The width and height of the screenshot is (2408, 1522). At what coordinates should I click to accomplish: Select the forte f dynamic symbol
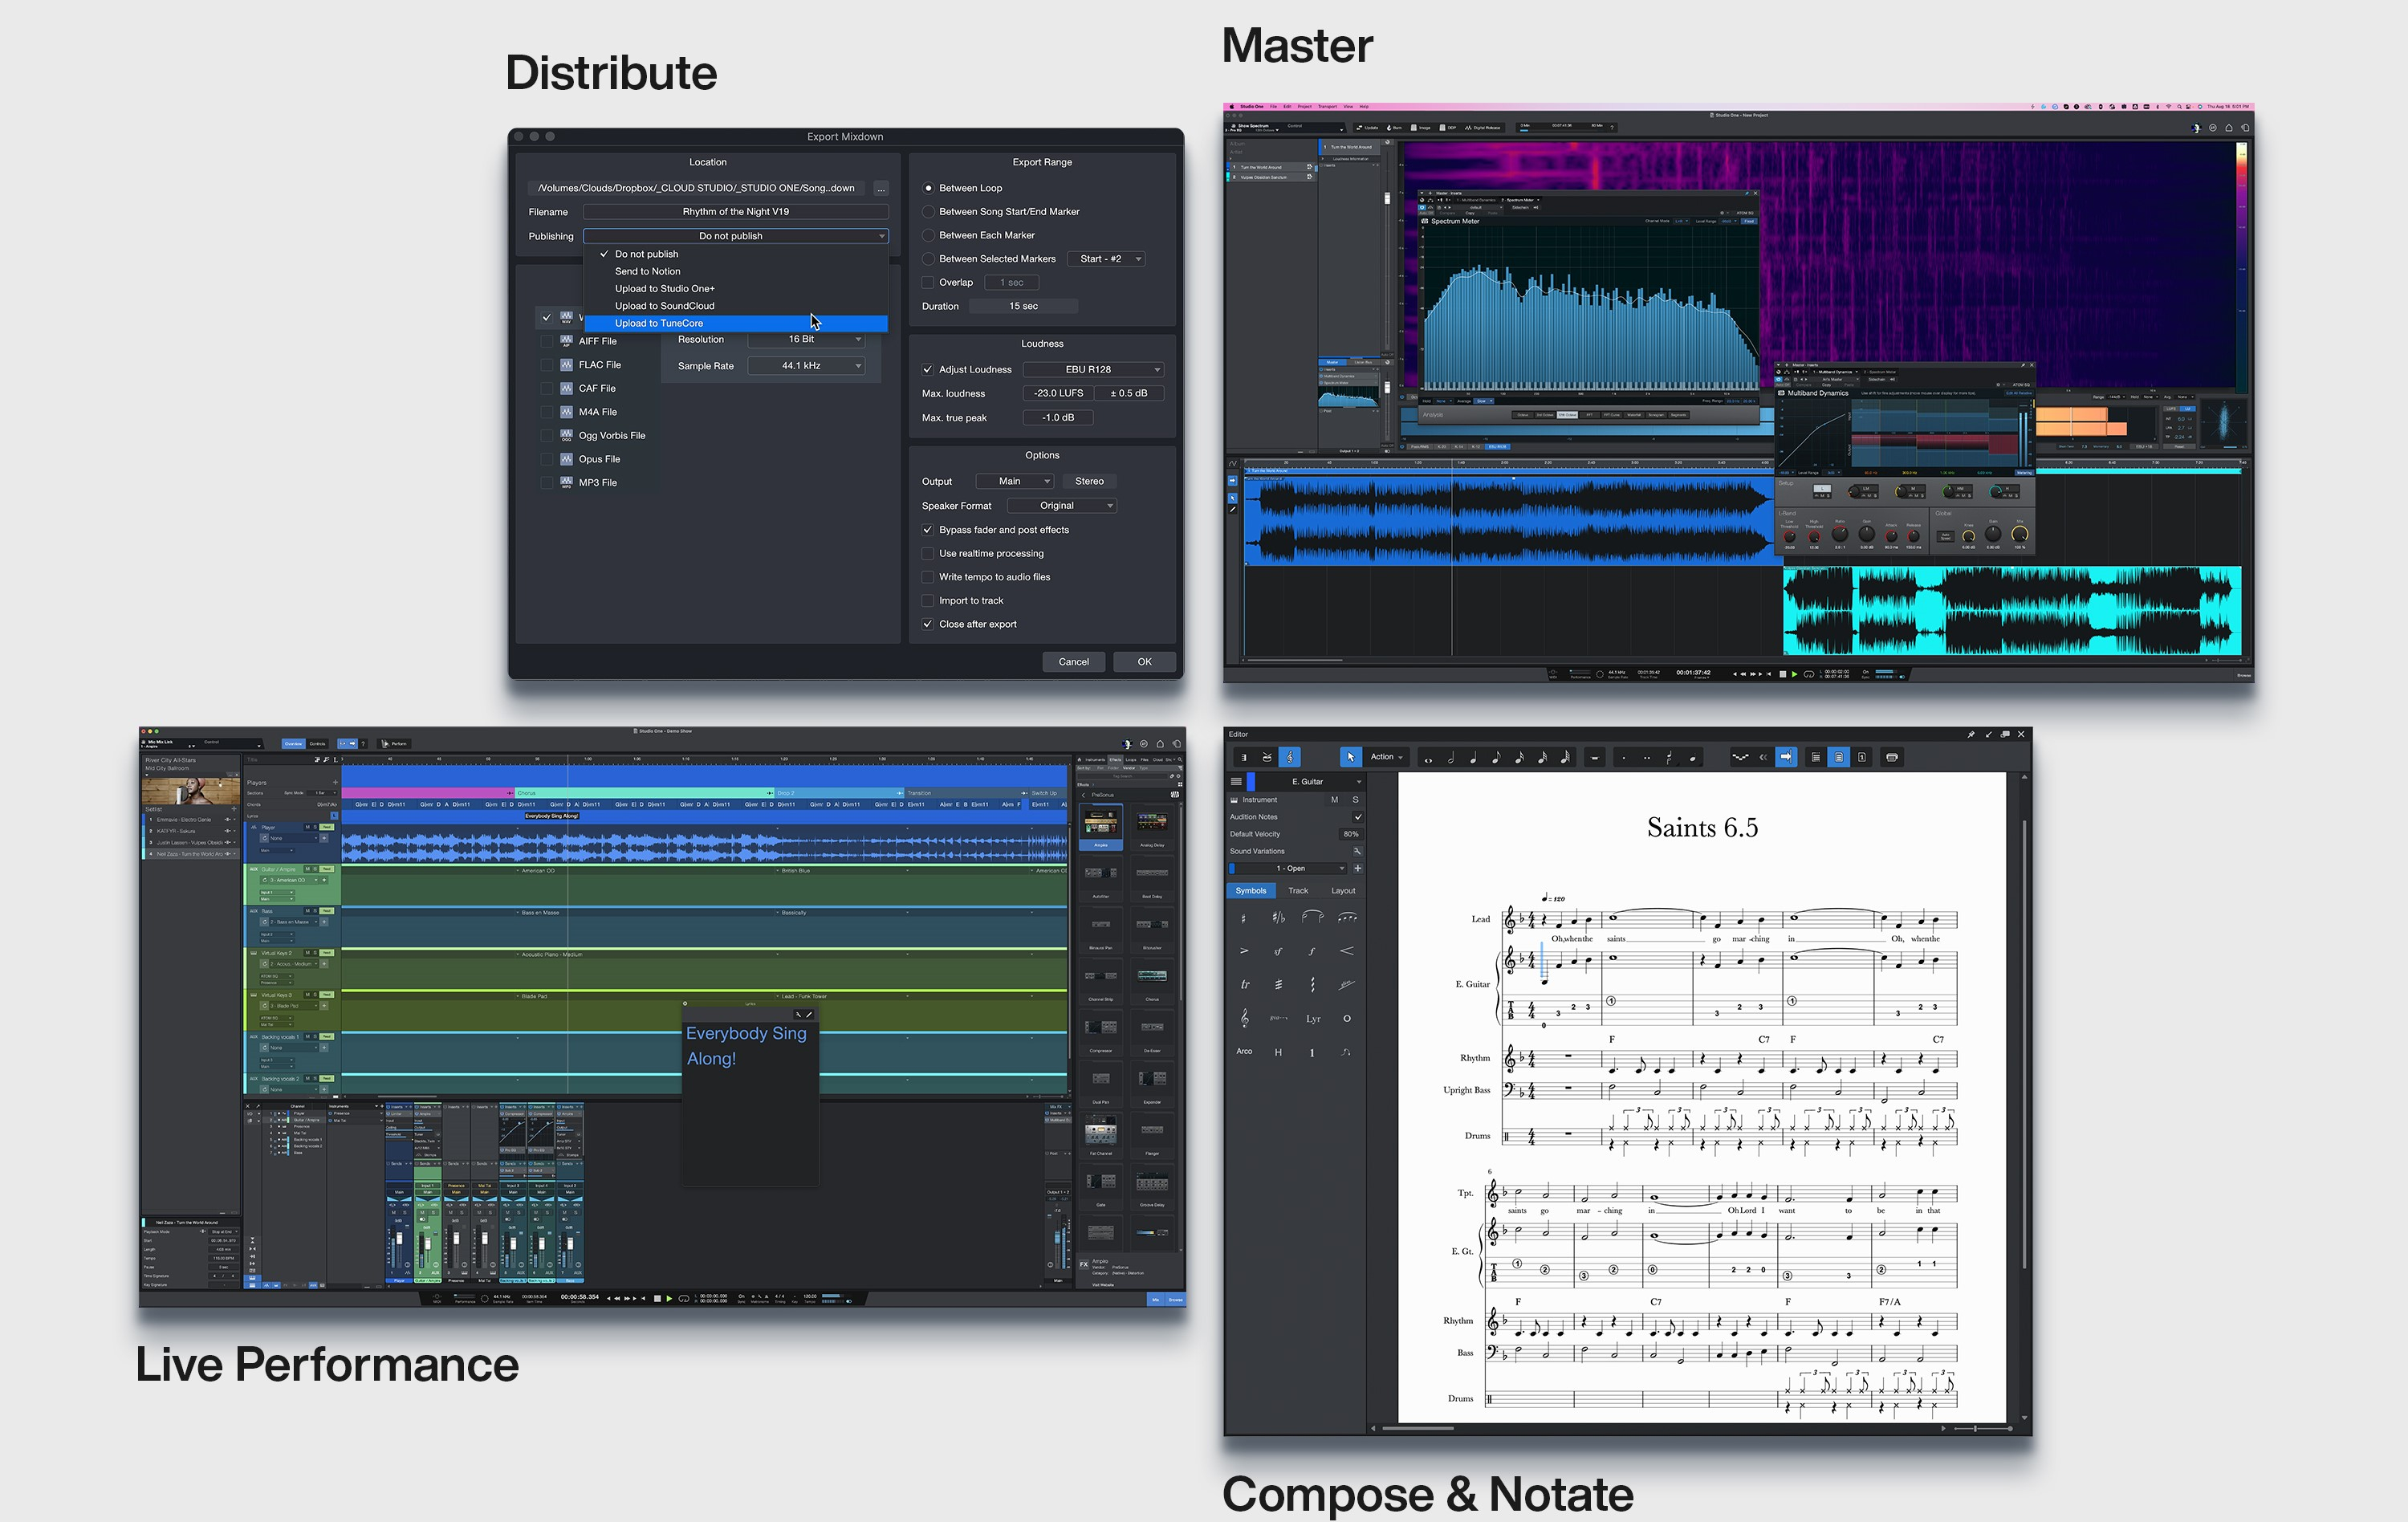point(1312,951)
